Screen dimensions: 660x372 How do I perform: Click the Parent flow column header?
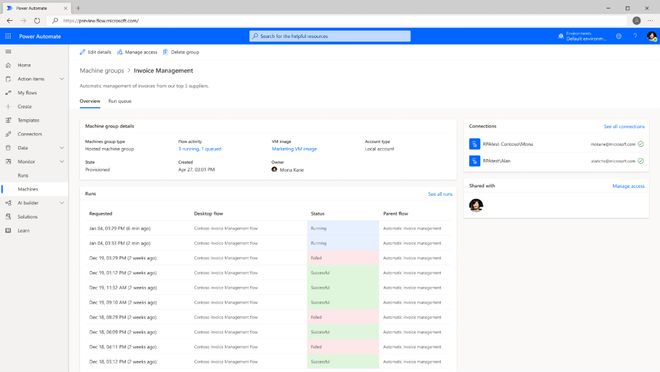click(x=396, y=214)
